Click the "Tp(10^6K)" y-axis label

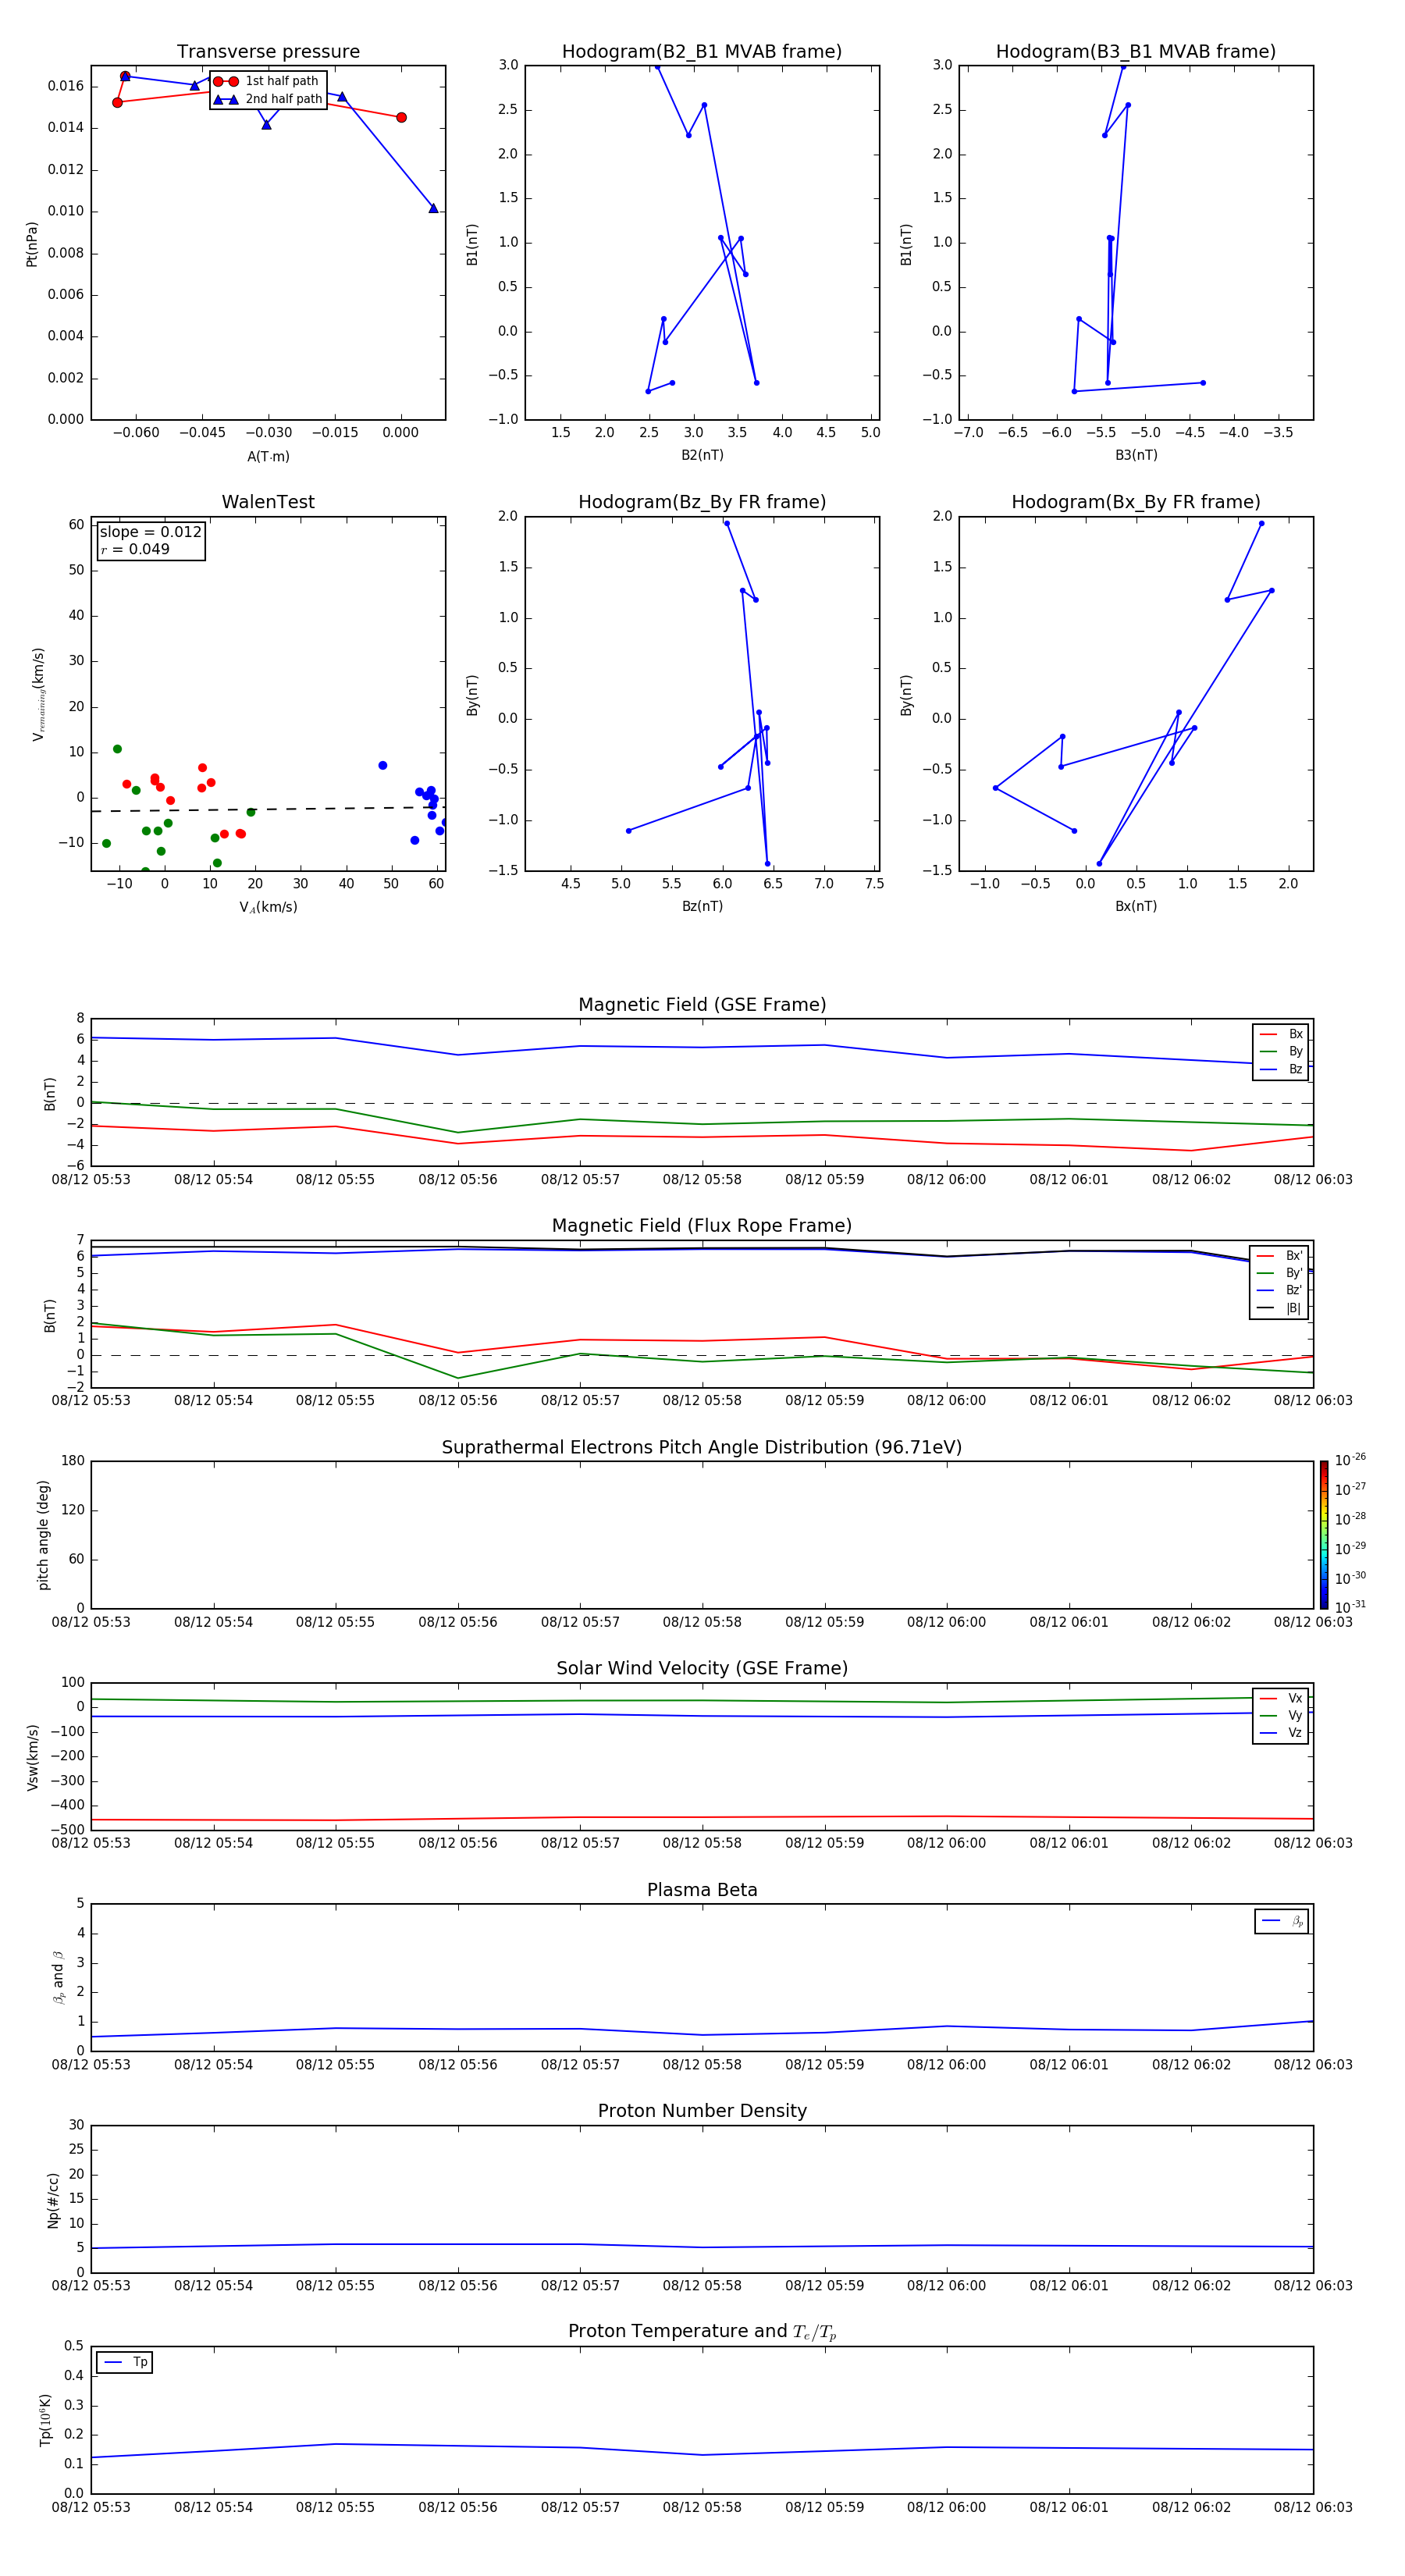point(45,2420)
